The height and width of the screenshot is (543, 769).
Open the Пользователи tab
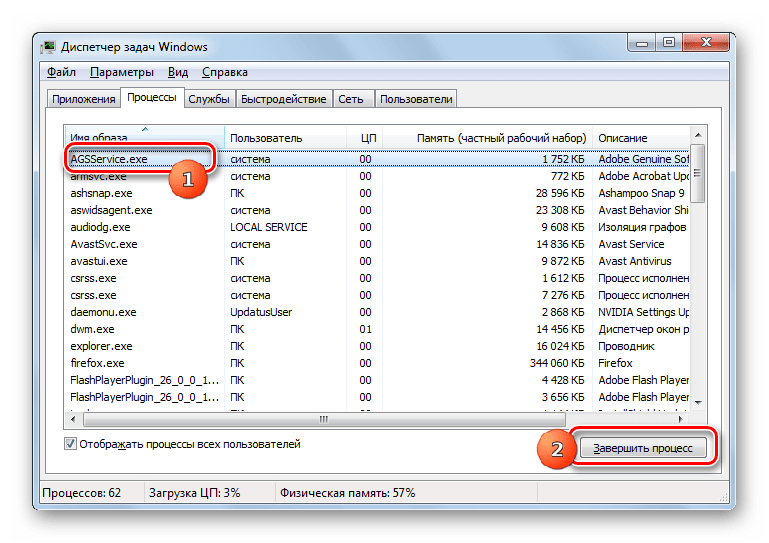tap(416, 99)
